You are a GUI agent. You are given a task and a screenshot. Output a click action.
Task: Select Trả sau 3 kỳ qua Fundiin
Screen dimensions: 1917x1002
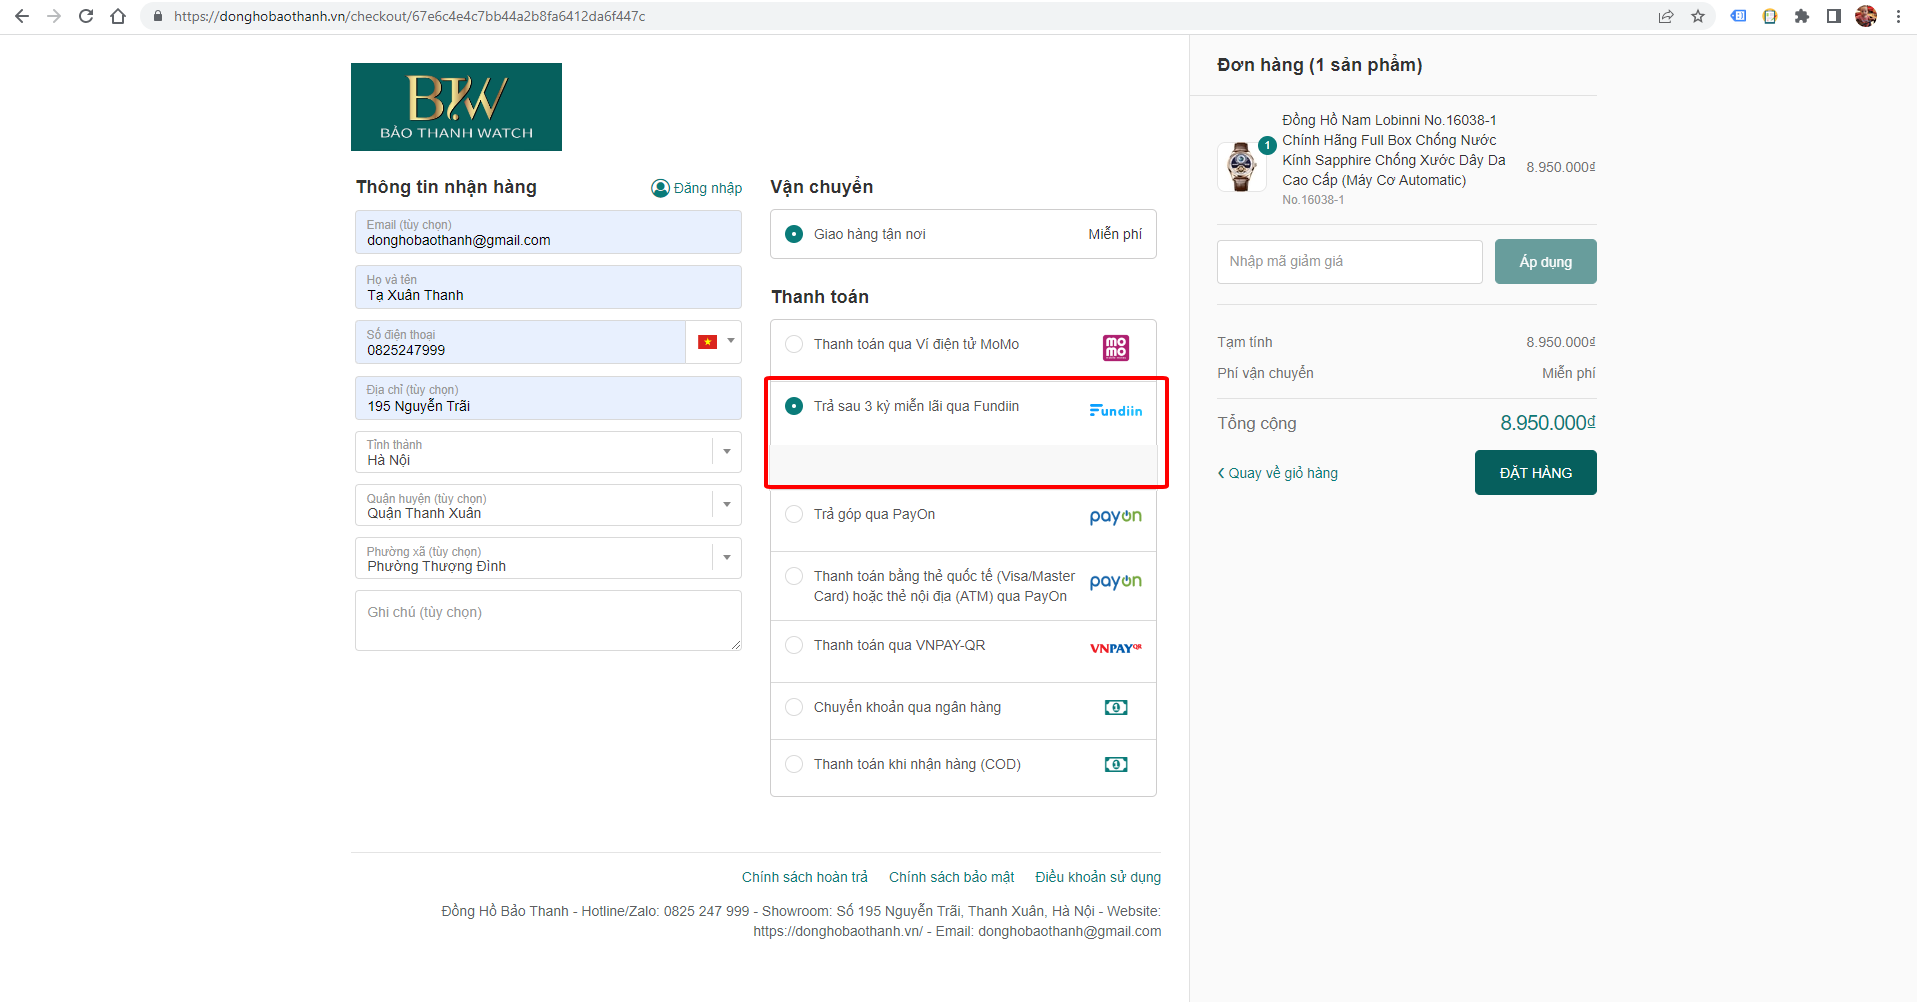tap(794, 406)
